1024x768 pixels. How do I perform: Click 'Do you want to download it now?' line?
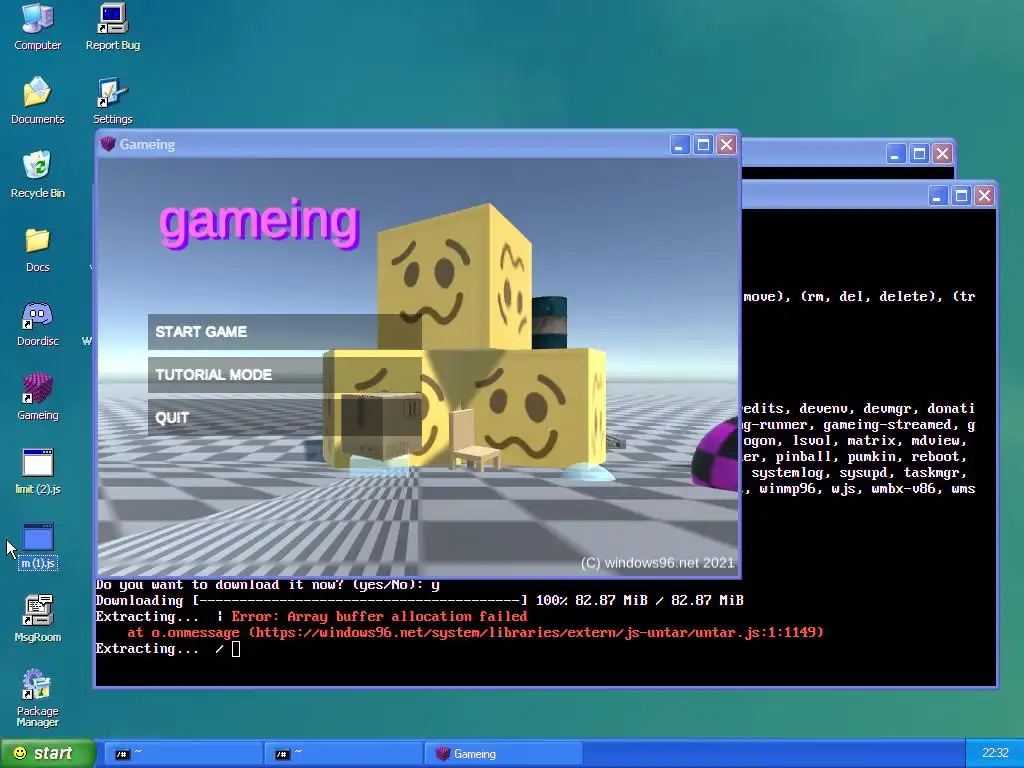[267, 585]
